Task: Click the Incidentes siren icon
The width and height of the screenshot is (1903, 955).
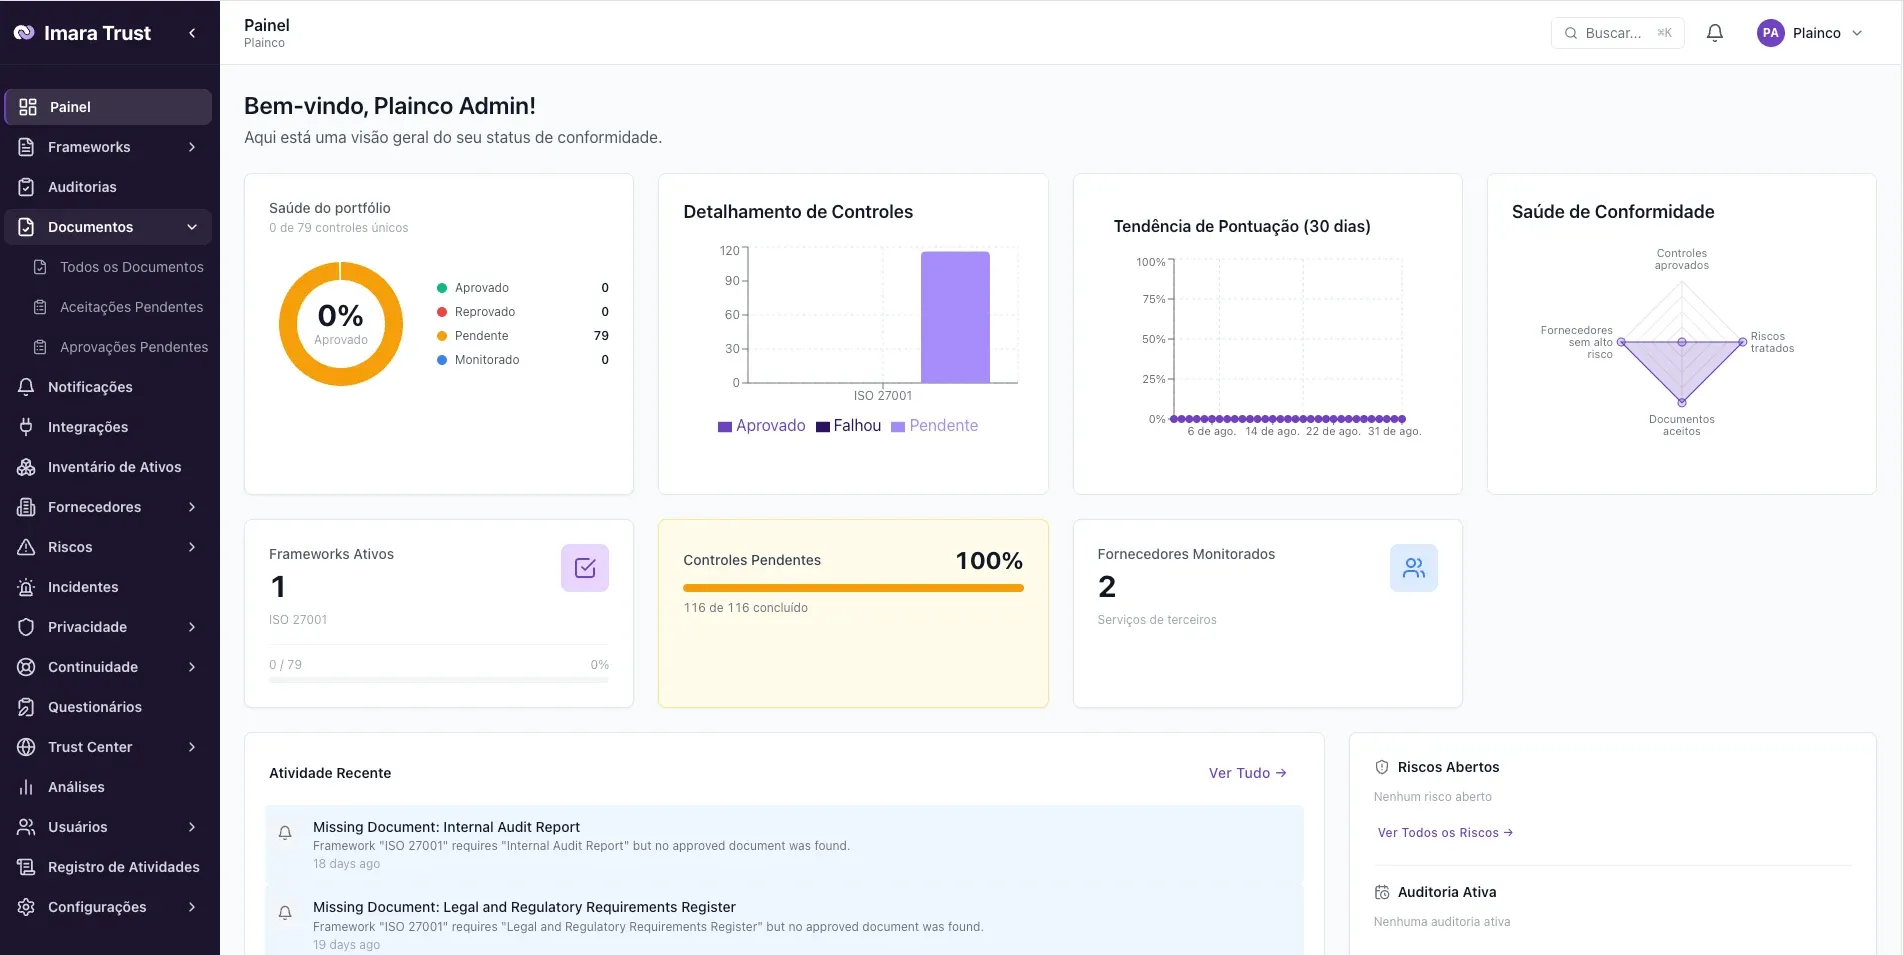Action: coord(27,587)
